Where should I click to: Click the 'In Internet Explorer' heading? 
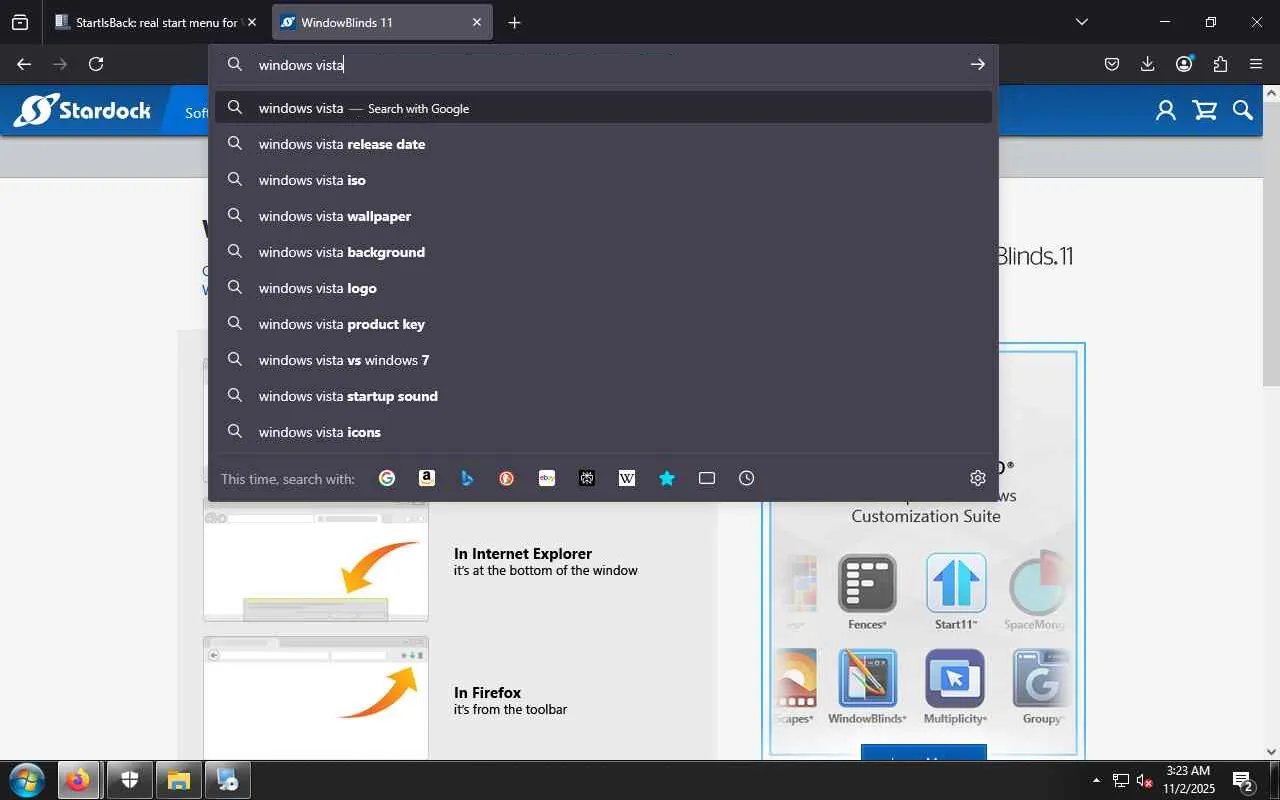(x=523, y=554)
